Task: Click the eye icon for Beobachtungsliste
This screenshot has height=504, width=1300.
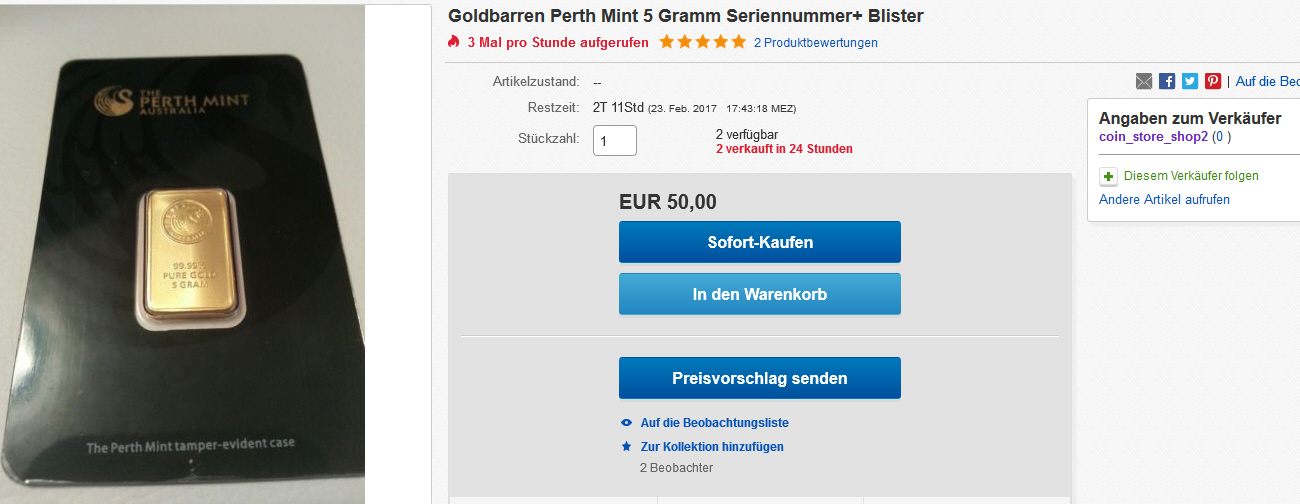Action: 626,423
